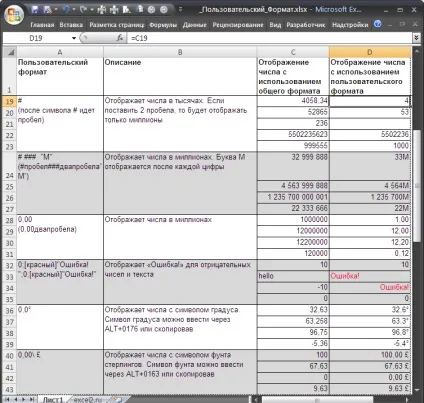The image size is (424, 403).
Task: Click the horizontal scrollbar left arrow
Action: [256, 399]
